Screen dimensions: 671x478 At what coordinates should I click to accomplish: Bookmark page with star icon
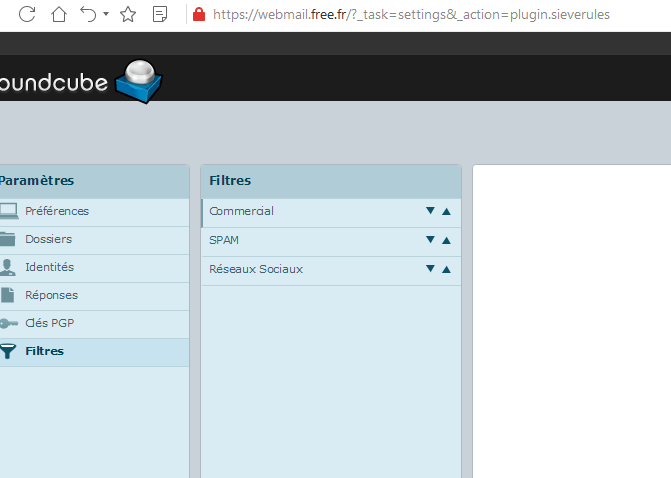[x=128, y=14]
